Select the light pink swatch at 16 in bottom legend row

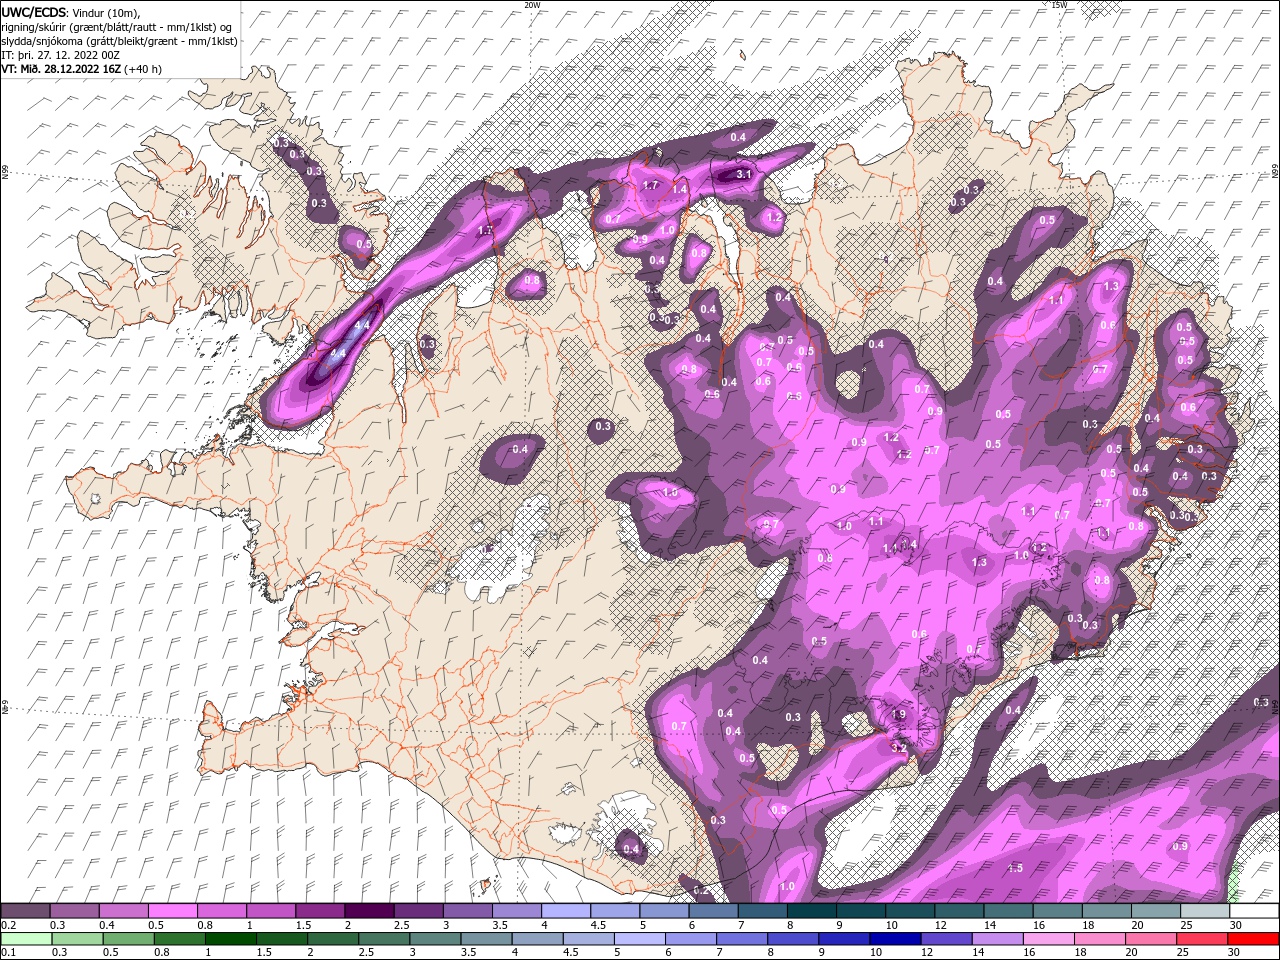click(1050, 939)
